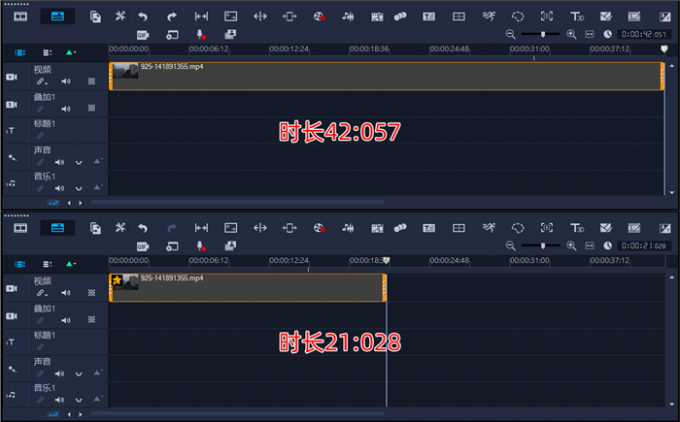The image size is (680, 422).
Task: Select the starred 925-141891355.mp4 clip thumbnail
Action: click(126, 283)
